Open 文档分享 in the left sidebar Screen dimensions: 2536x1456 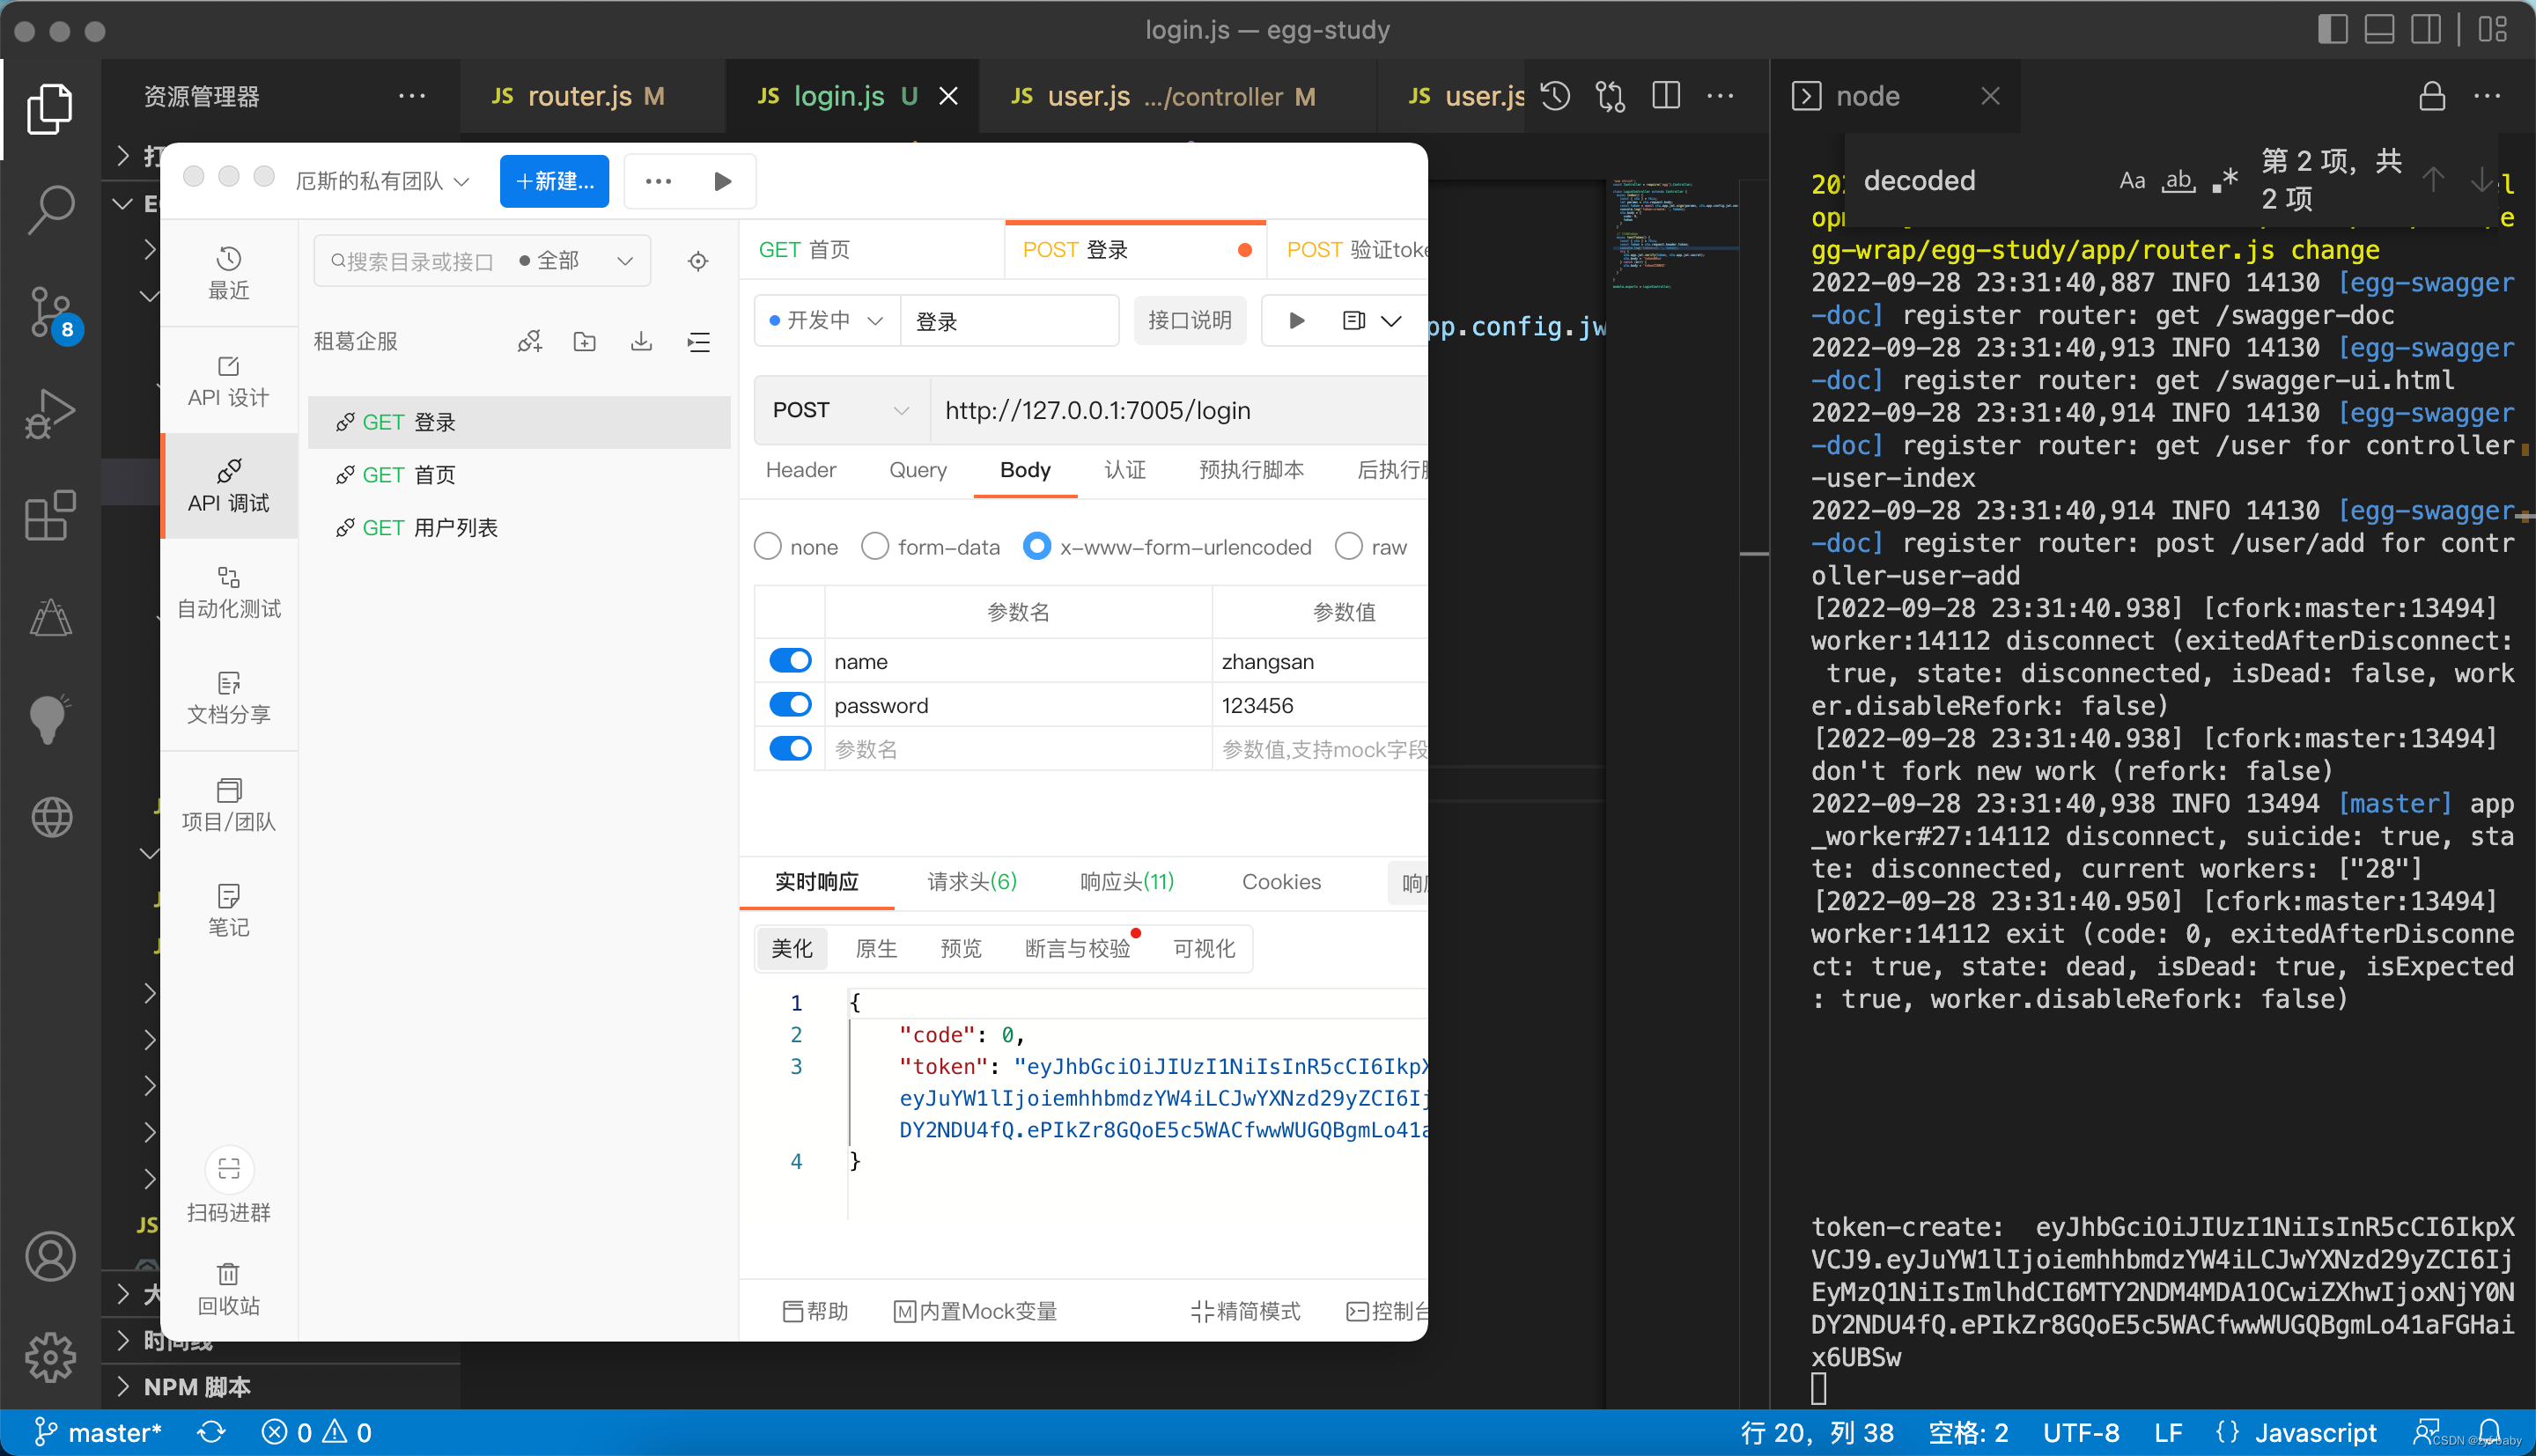pyautogui.click(x=228, y=698)
